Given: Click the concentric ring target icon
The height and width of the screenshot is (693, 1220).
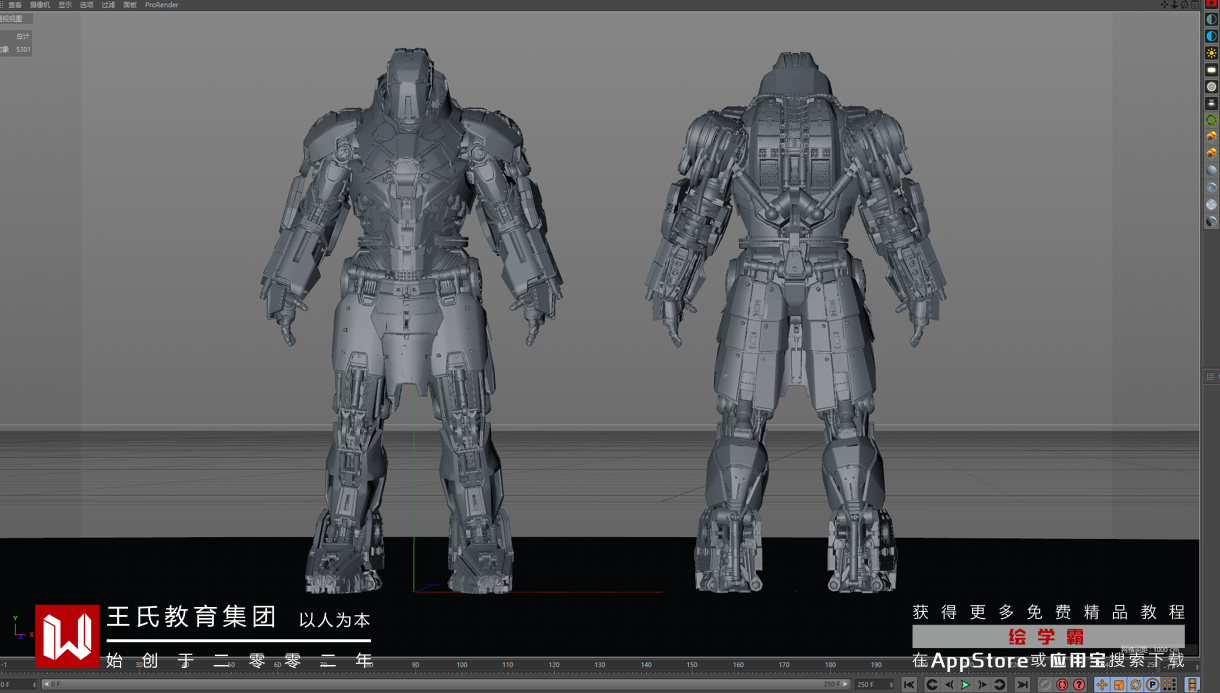Looking at the screenshot, I should pos(1211,87).
